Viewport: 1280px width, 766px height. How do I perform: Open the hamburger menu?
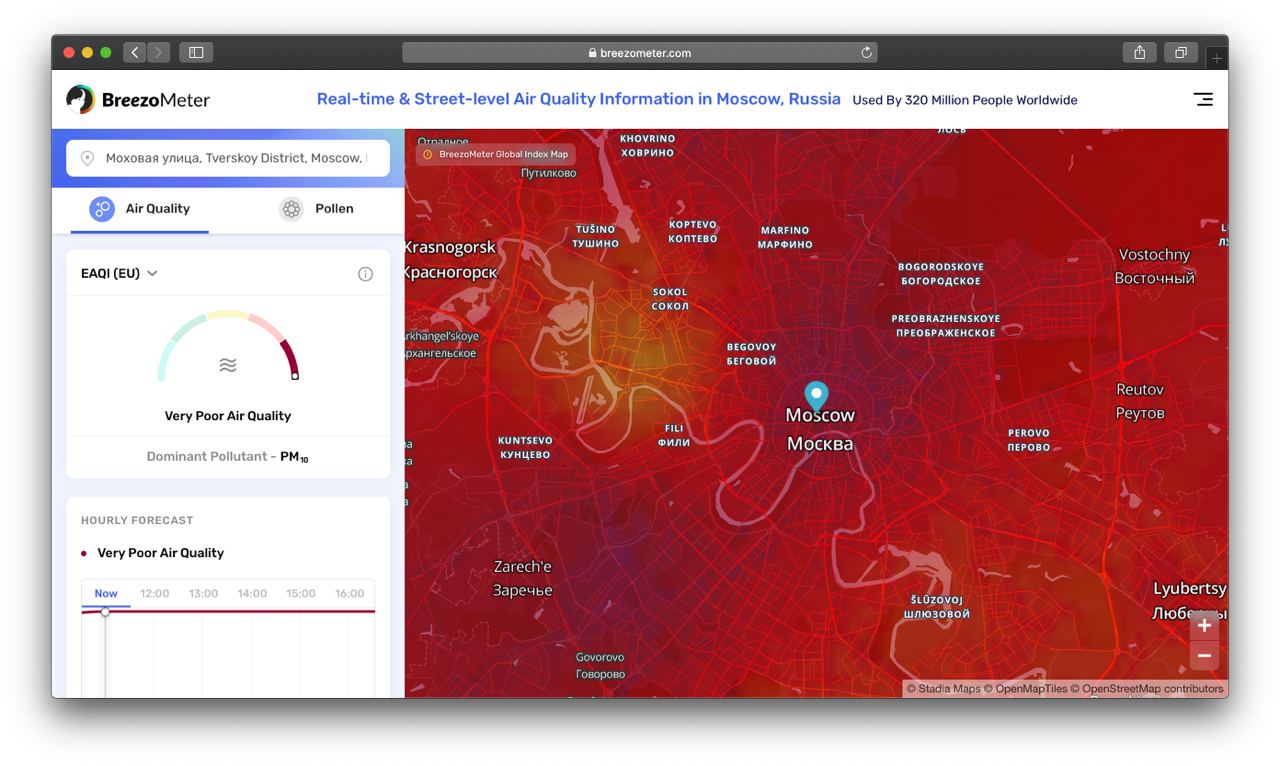click(x=1203, y=99)
